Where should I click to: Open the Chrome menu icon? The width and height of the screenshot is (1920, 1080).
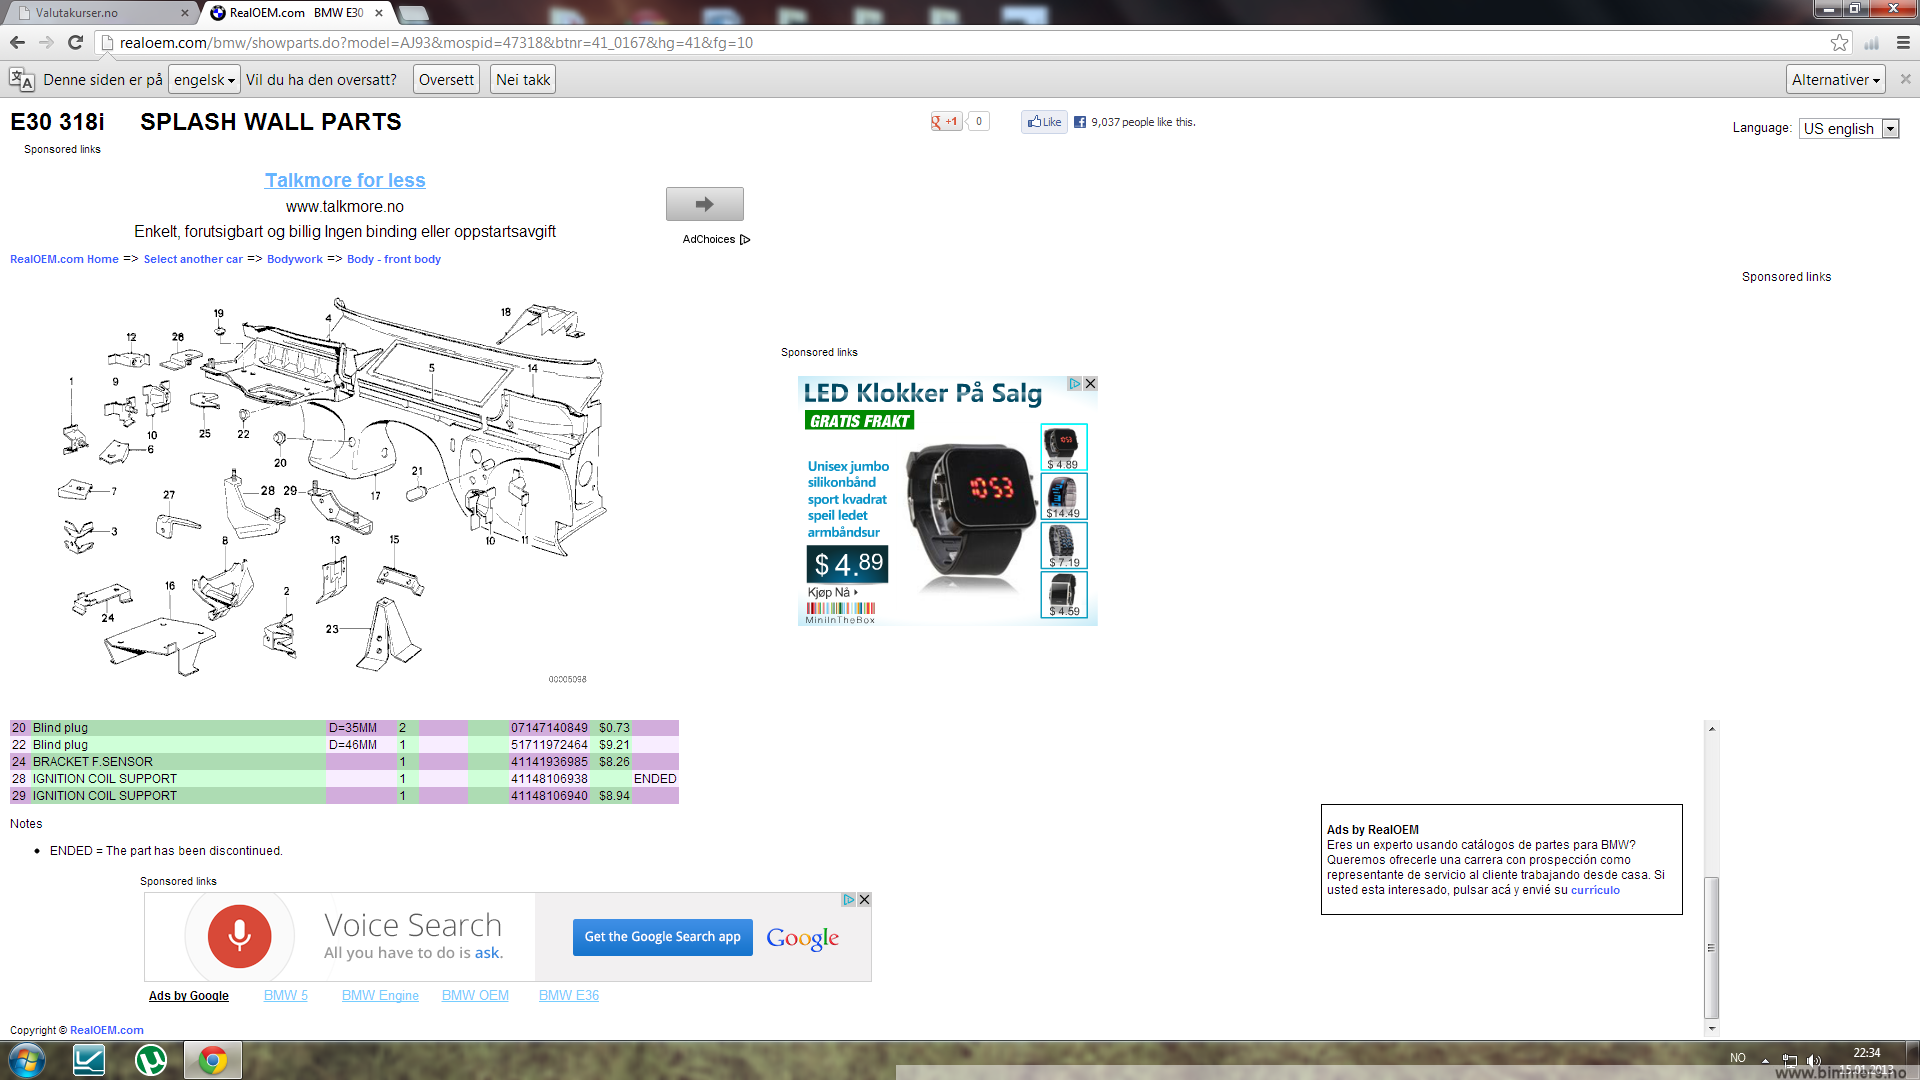point(1903,42)
